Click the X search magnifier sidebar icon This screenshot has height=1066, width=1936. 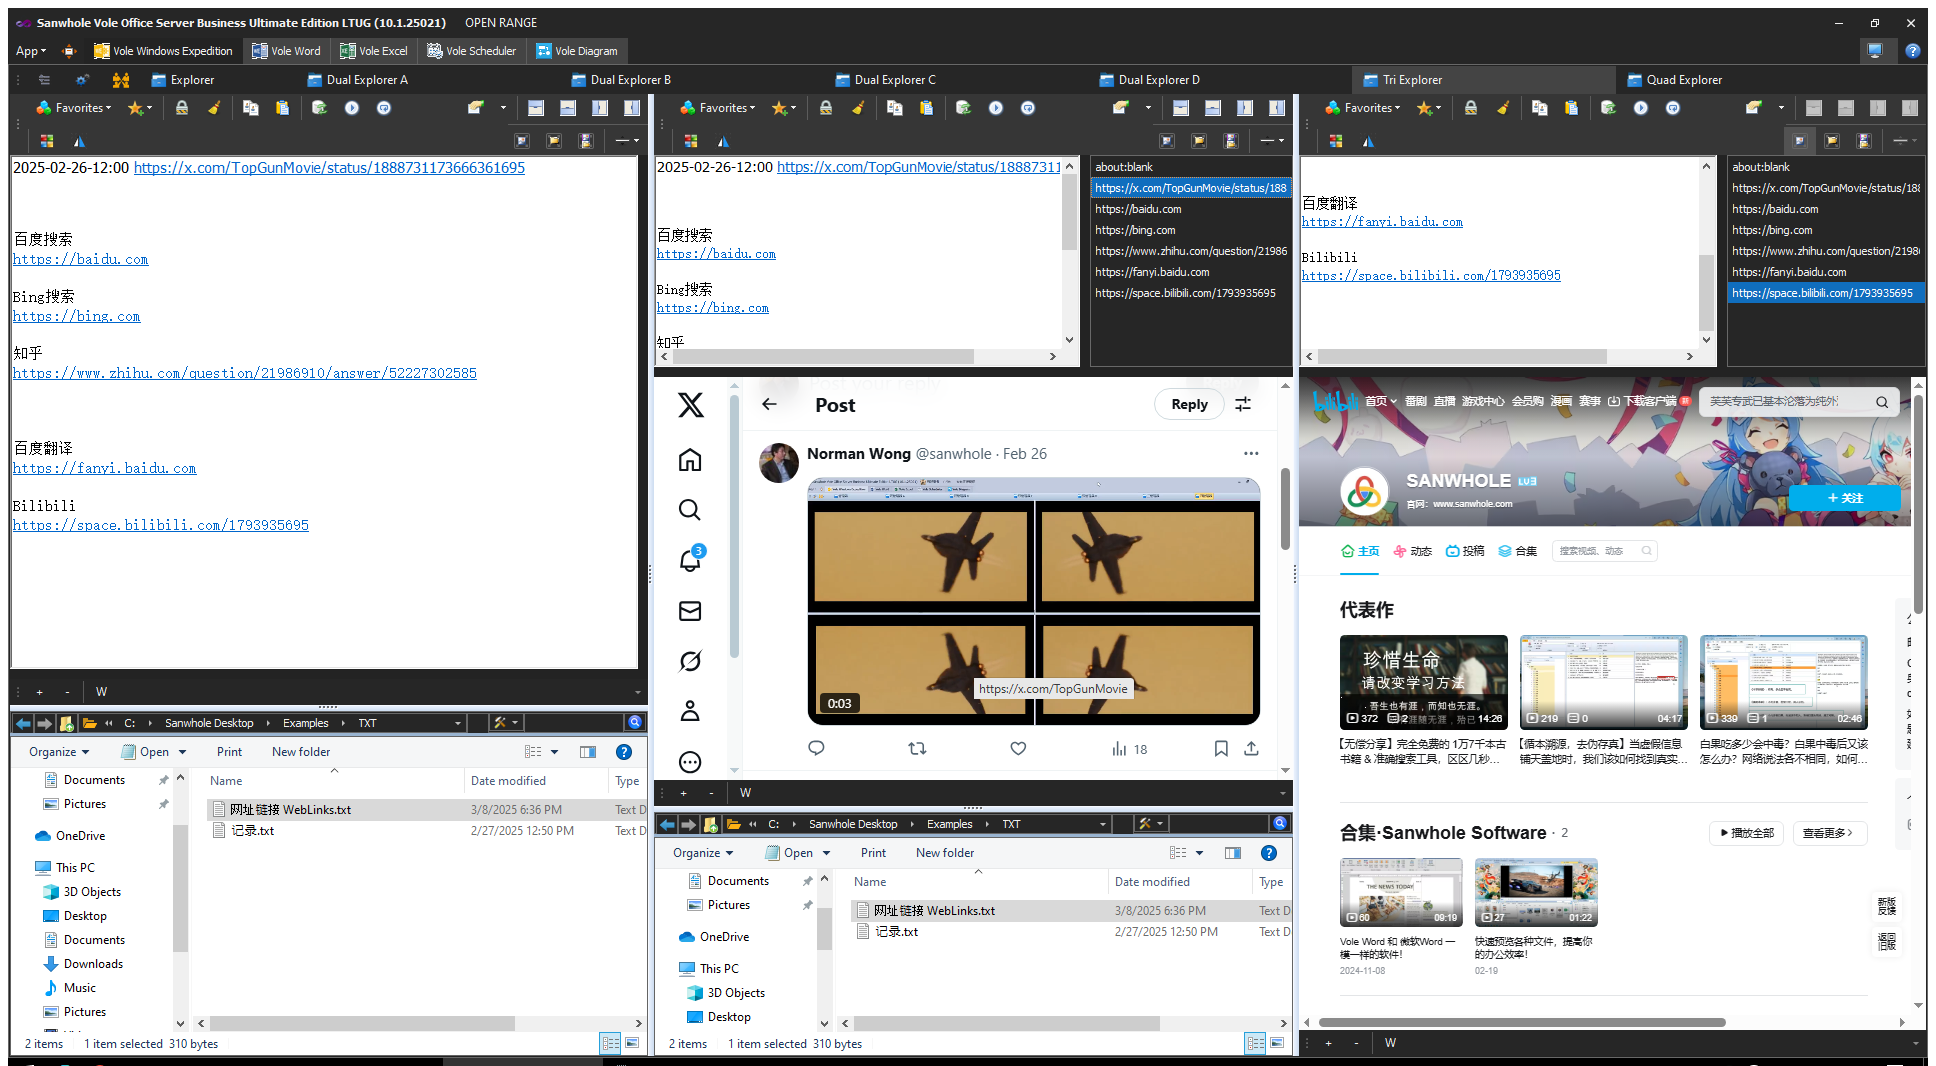point(690,510)
